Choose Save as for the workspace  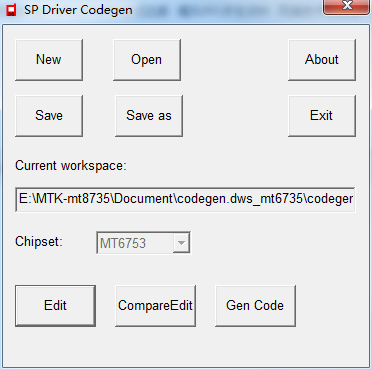coord(149,116)
